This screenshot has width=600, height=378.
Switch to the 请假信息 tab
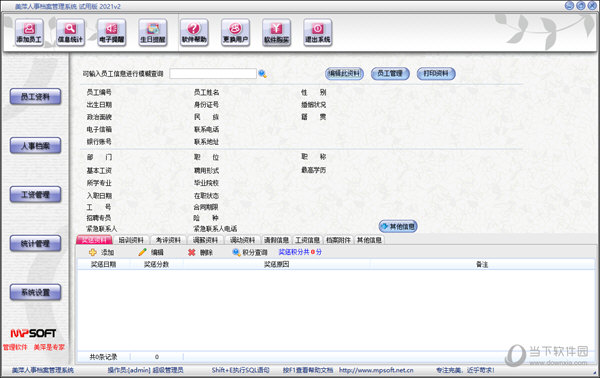[276, 240]
